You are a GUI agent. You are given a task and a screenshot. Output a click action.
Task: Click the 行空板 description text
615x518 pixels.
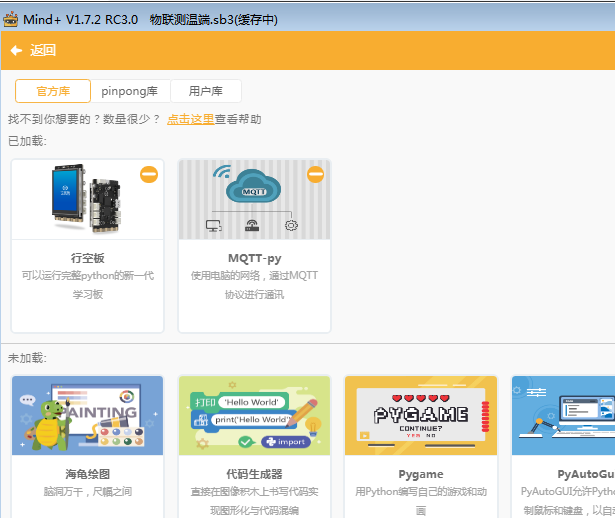(87, 285)
